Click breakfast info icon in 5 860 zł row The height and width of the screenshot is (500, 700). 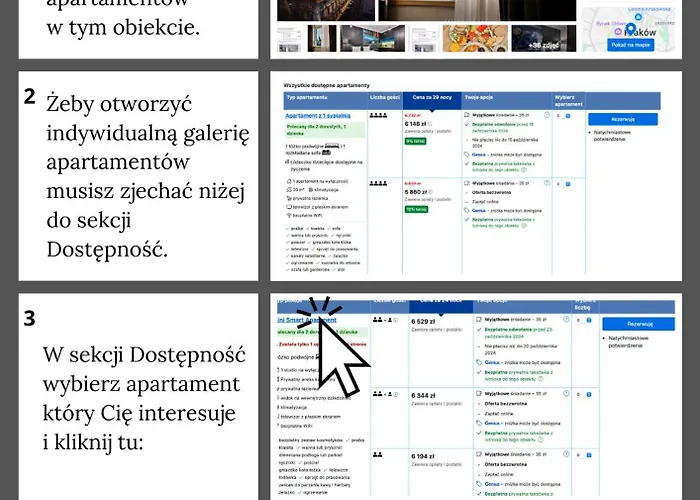[546, 184]
